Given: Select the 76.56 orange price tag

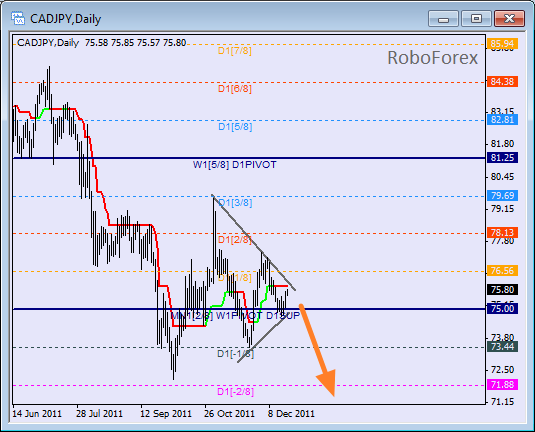Looking at the screenshot, I should pyautogui.click(x=503, y=271).
